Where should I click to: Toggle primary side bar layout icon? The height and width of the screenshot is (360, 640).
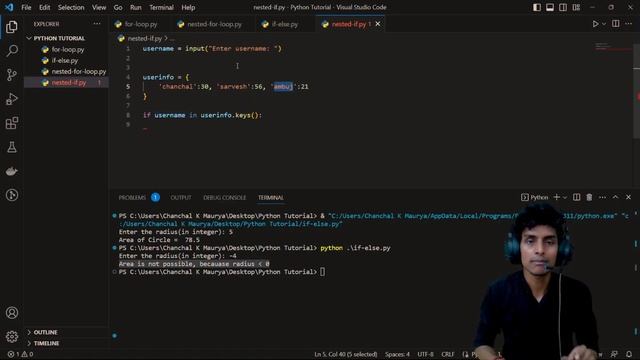pyautogui.click(x=537, y=7)
